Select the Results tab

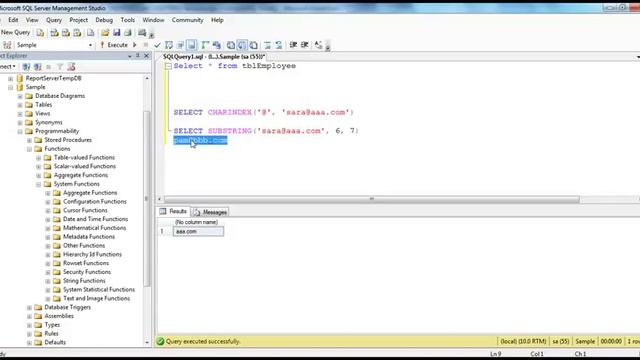[173, 211]
